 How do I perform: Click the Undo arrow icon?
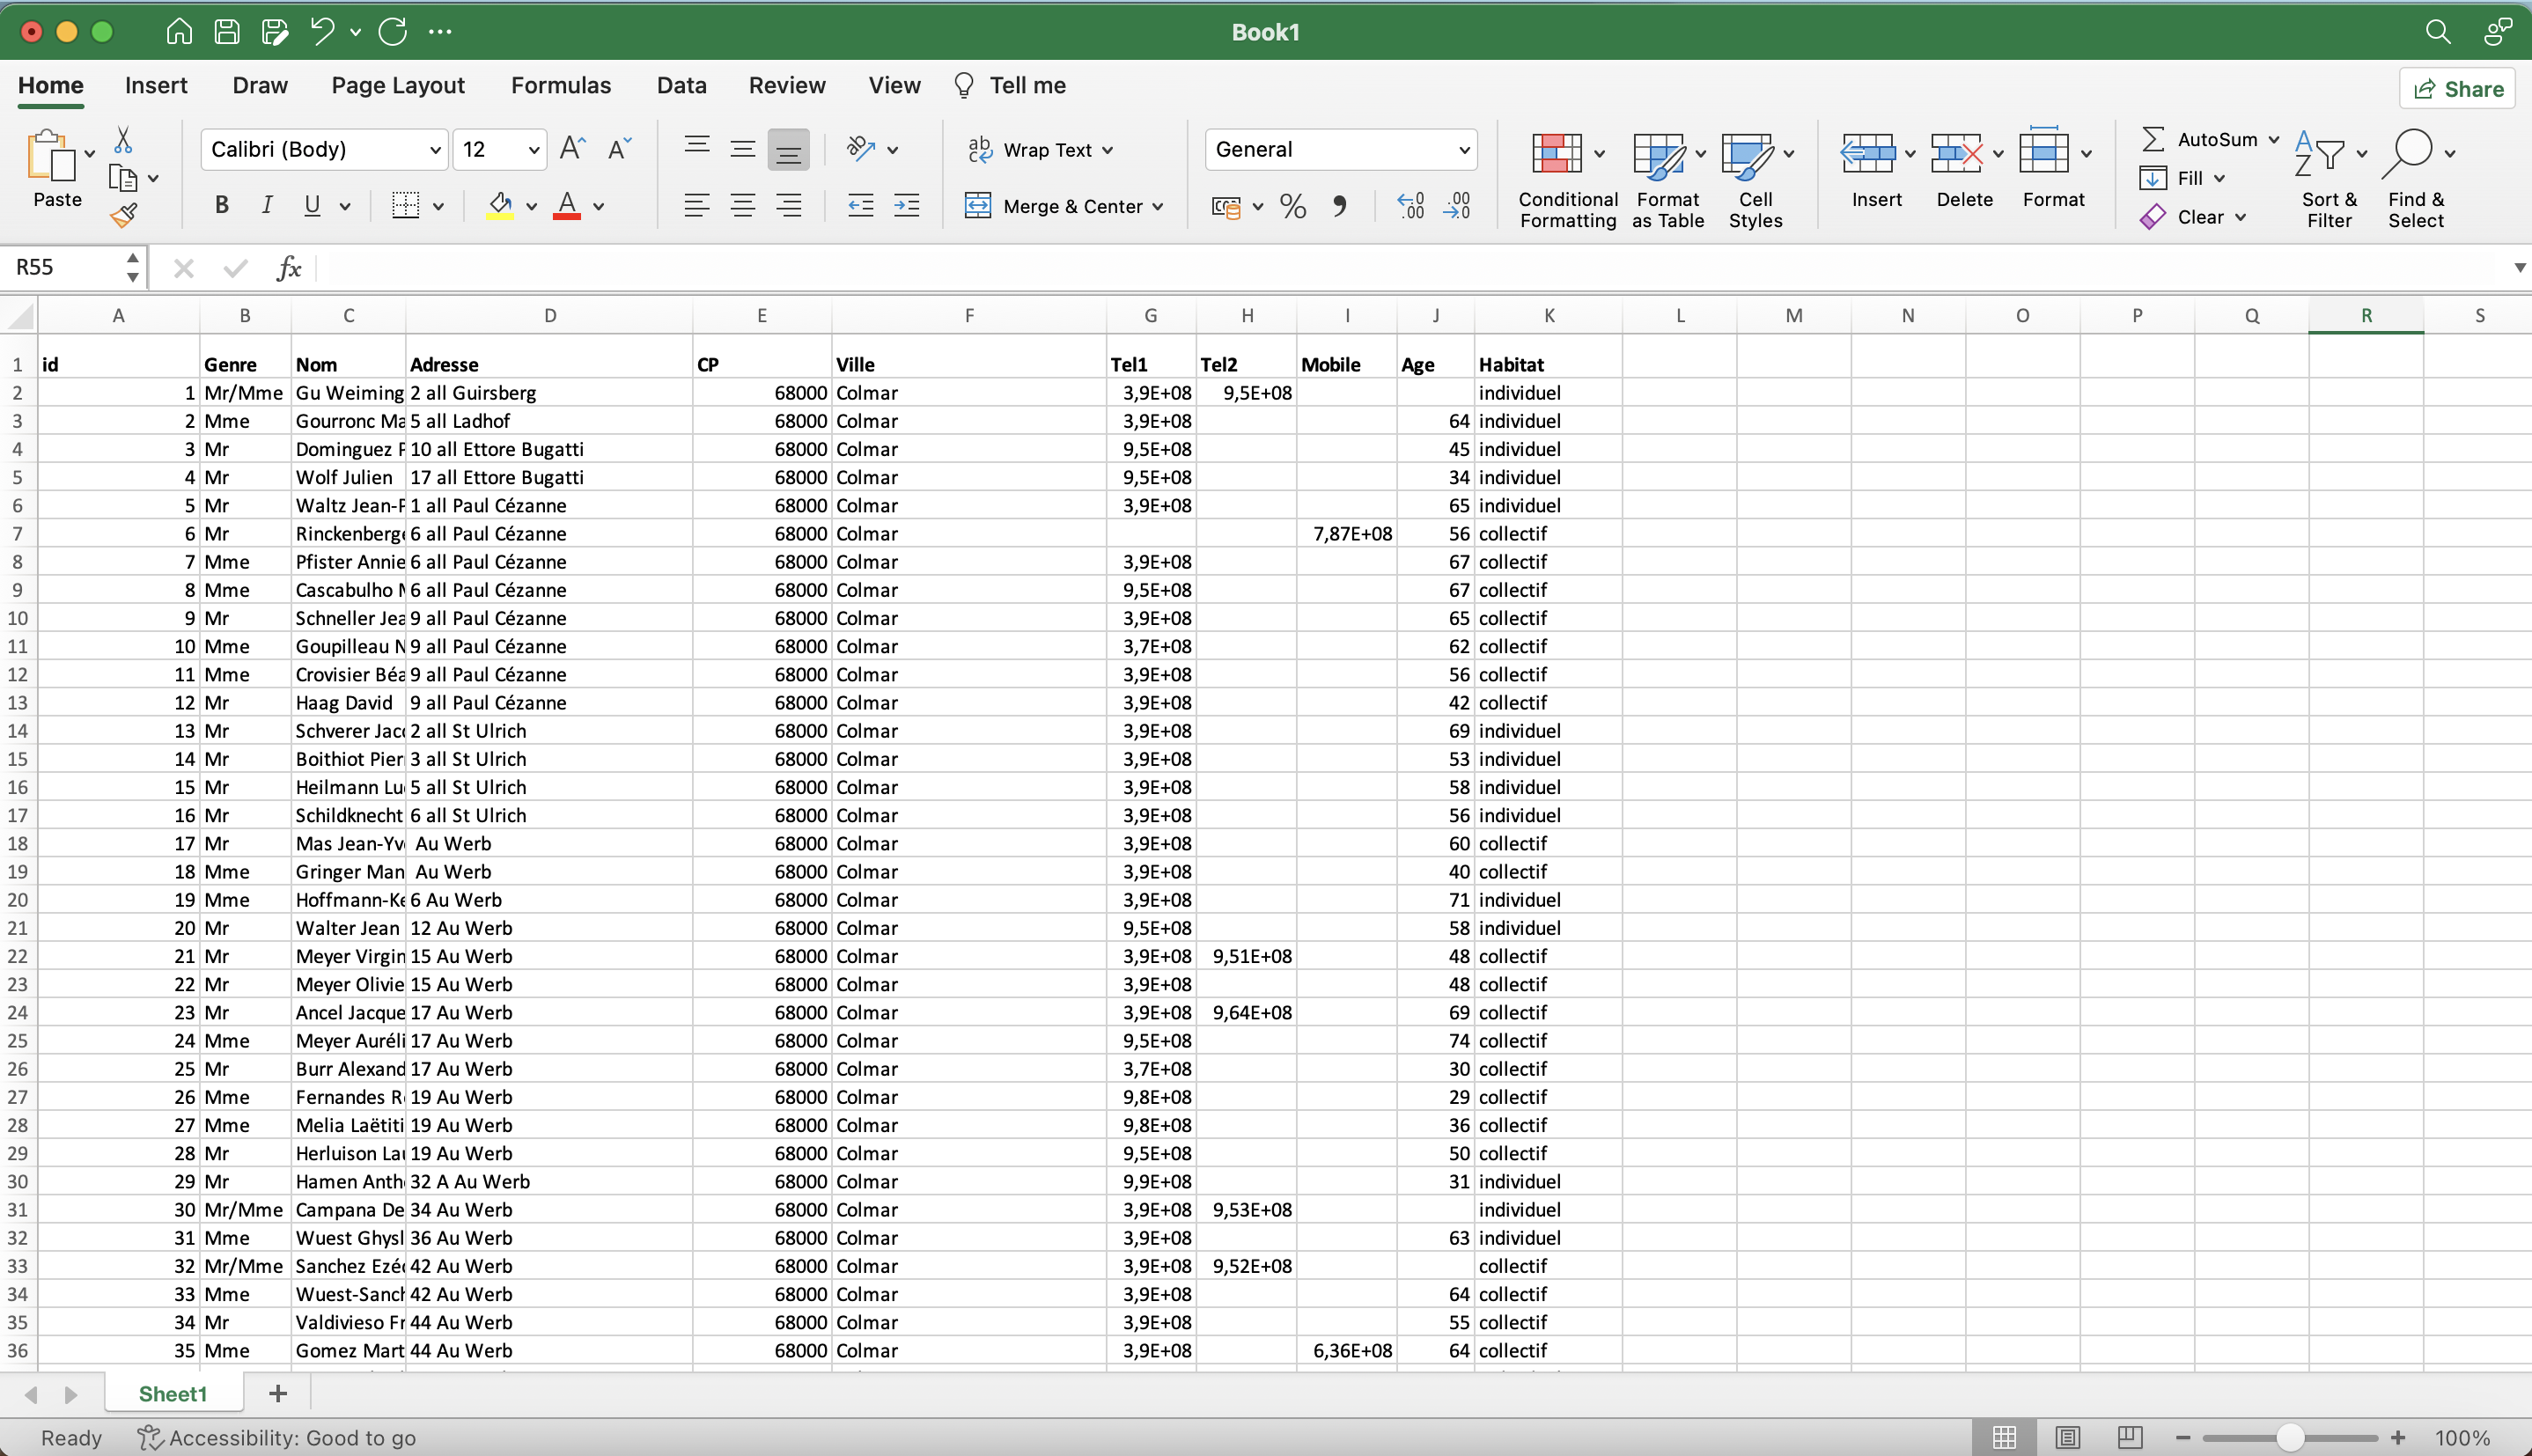(322, 32)
